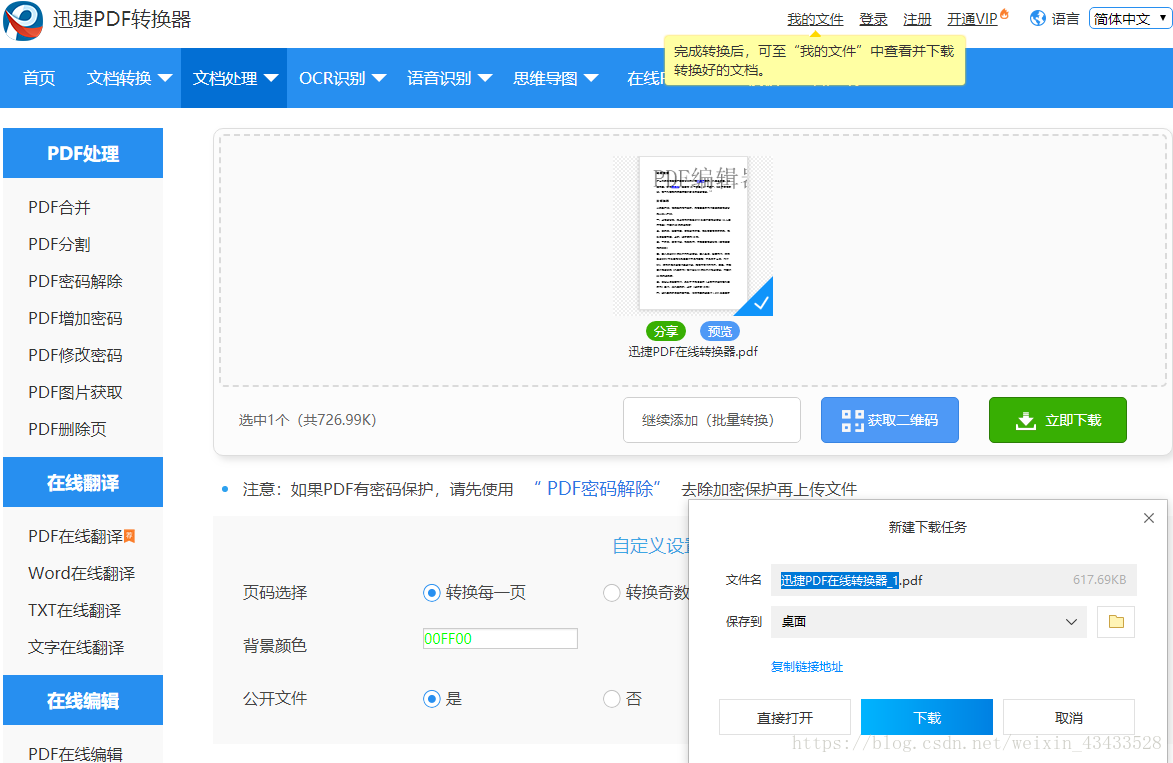Open the folder browse icon in download dialog
The height and width of the screenshot is (763, 1173).
(1115, 622)
